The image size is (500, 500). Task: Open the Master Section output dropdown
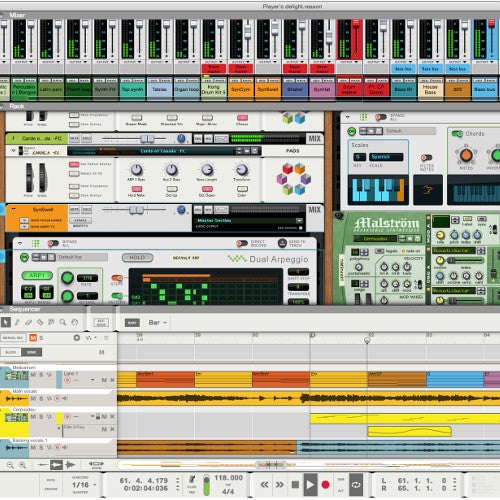[299, 221]
